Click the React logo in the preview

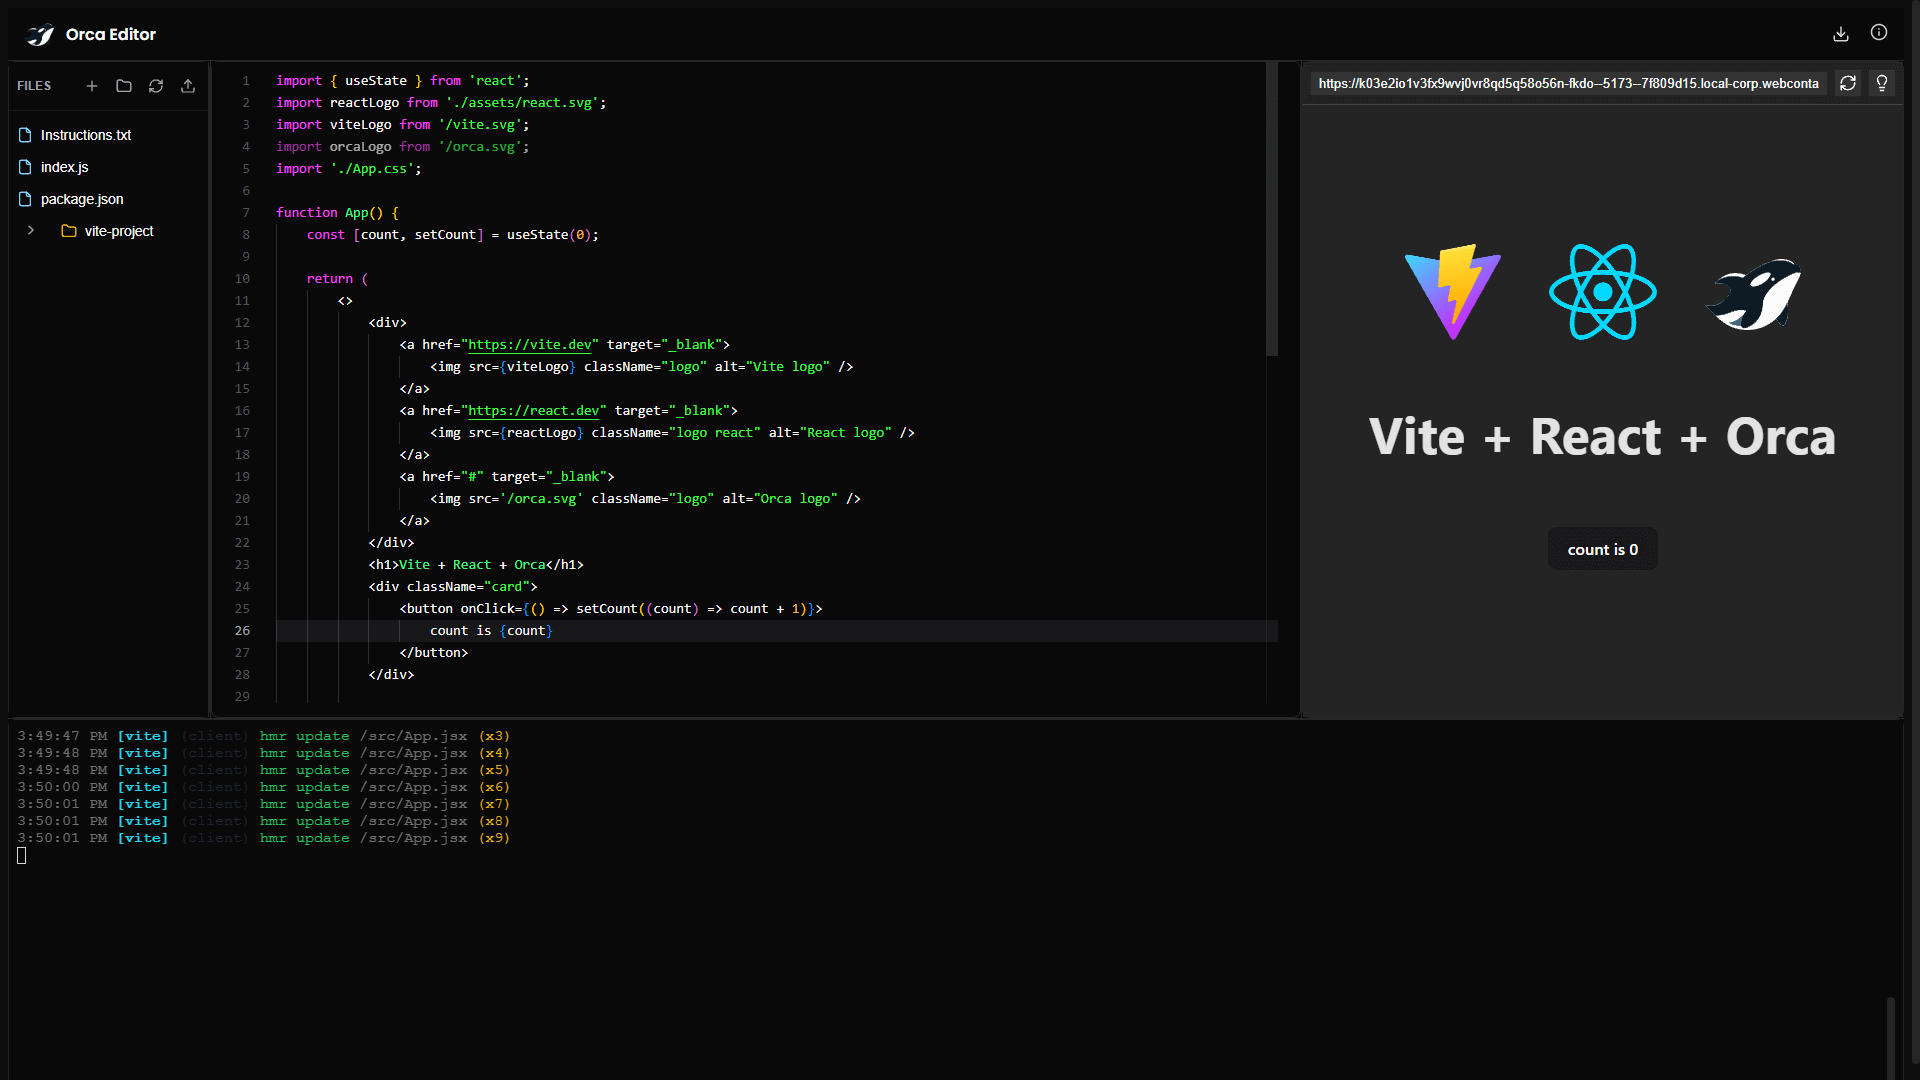(x=1603, y=292)
